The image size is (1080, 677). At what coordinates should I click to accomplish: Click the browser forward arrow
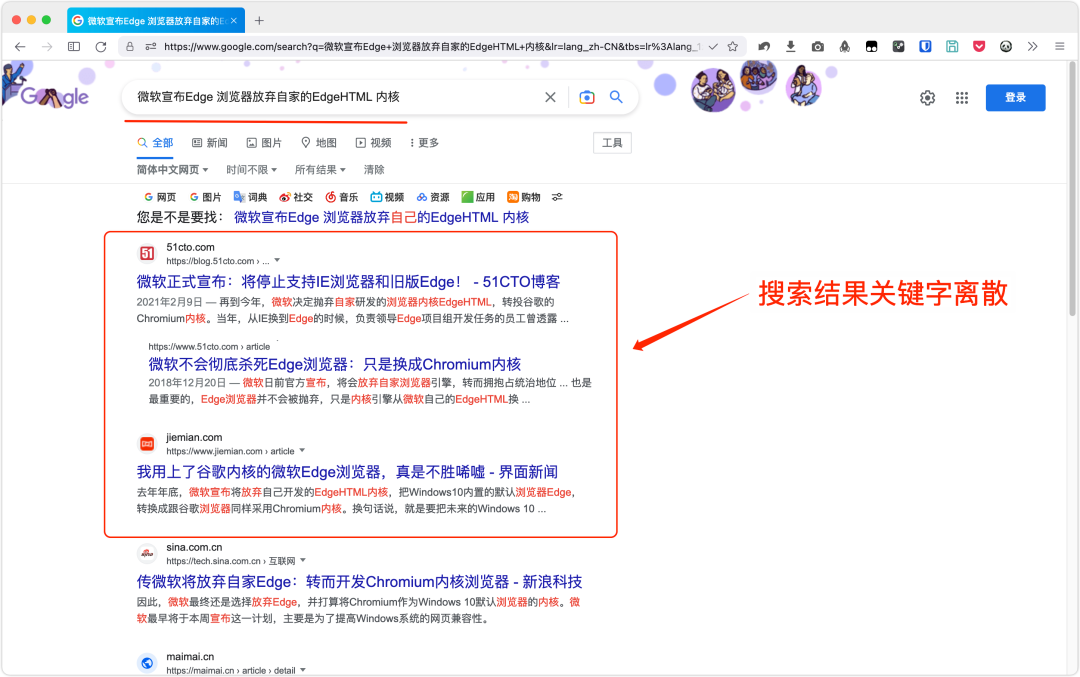(x=47, y=47)
